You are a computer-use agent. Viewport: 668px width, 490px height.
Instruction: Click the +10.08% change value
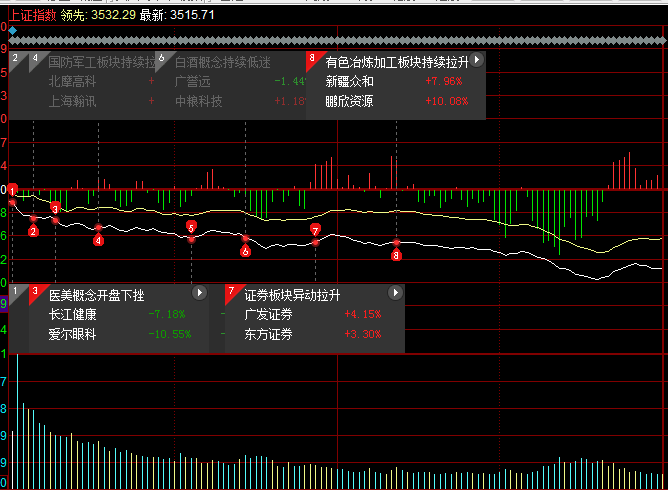click(x=446, y=101)
